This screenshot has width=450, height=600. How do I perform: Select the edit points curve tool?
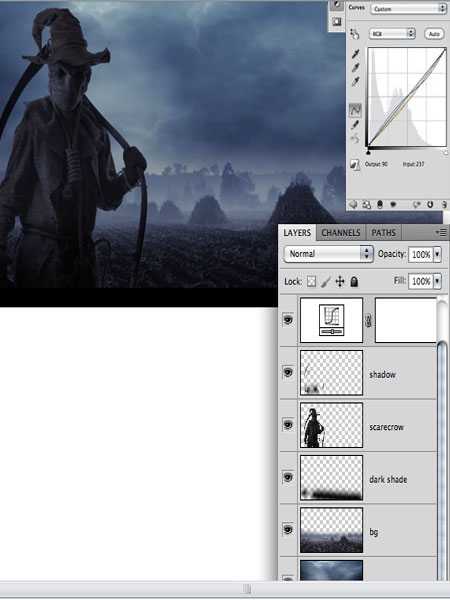tap(355, 111)
